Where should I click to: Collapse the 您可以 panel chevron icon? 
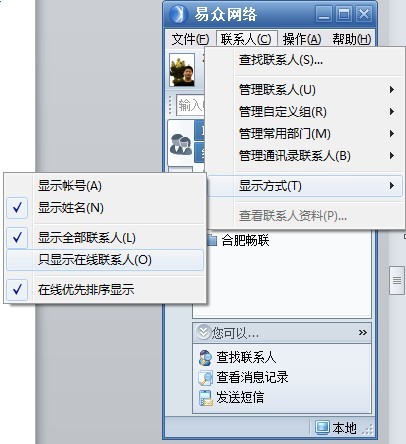click(203, 332)
